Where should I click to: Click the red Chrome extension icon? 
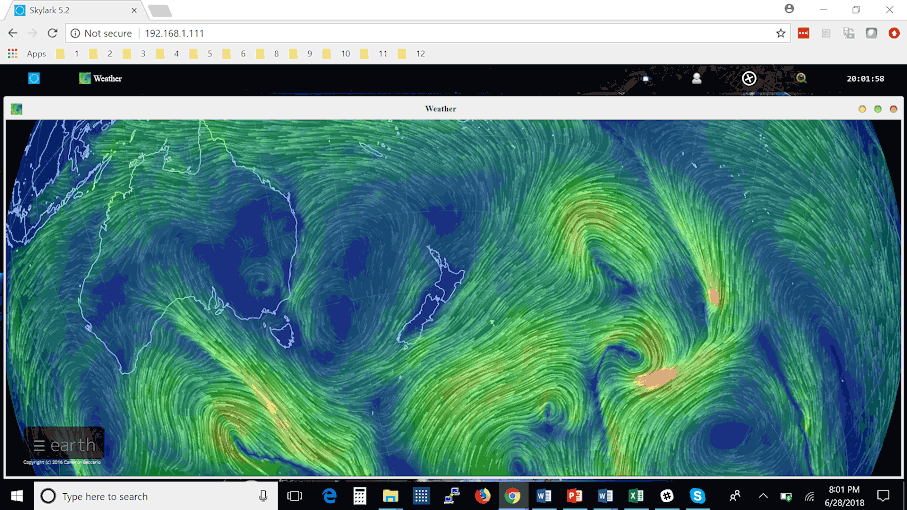803,34
